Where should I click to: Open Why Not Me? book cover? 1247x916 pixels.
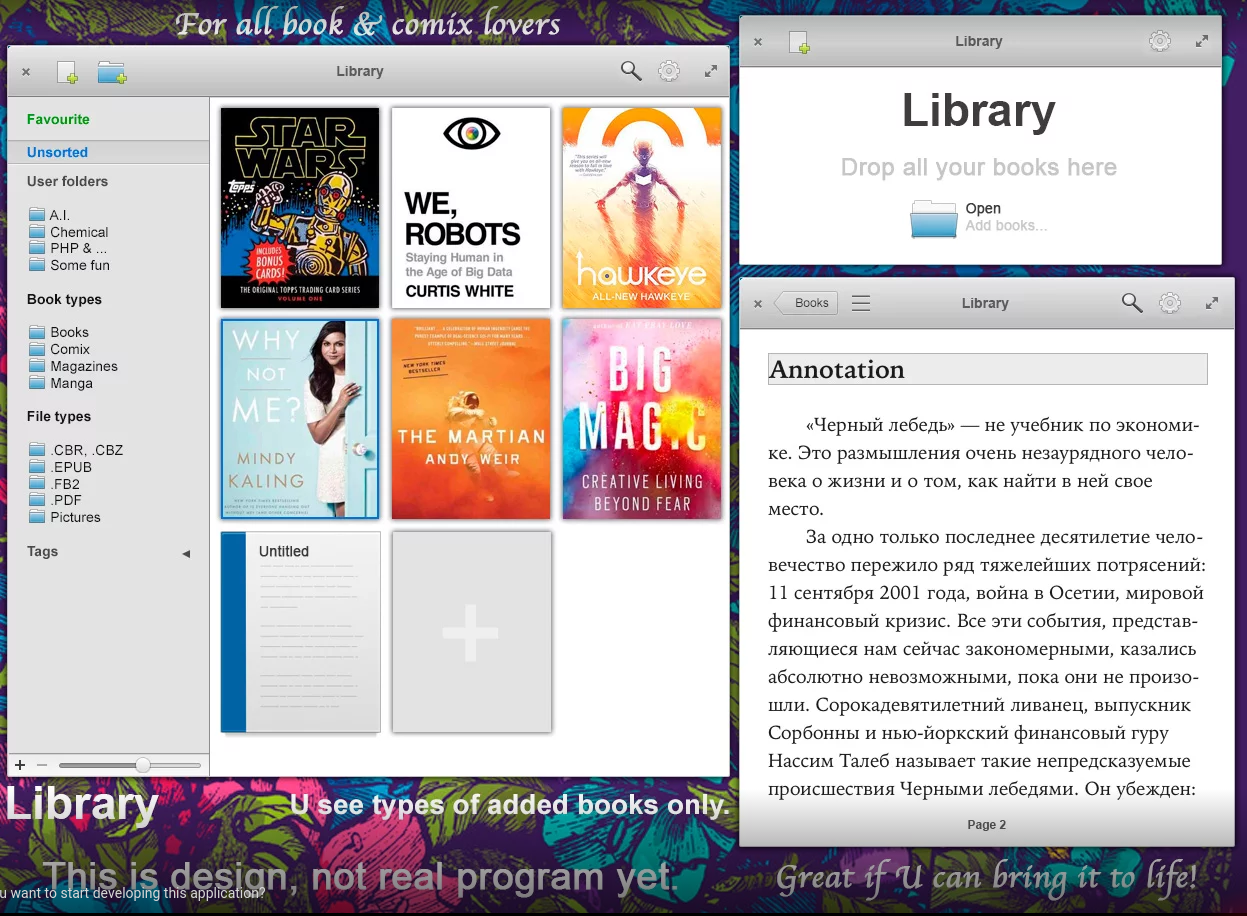point(300,419)
